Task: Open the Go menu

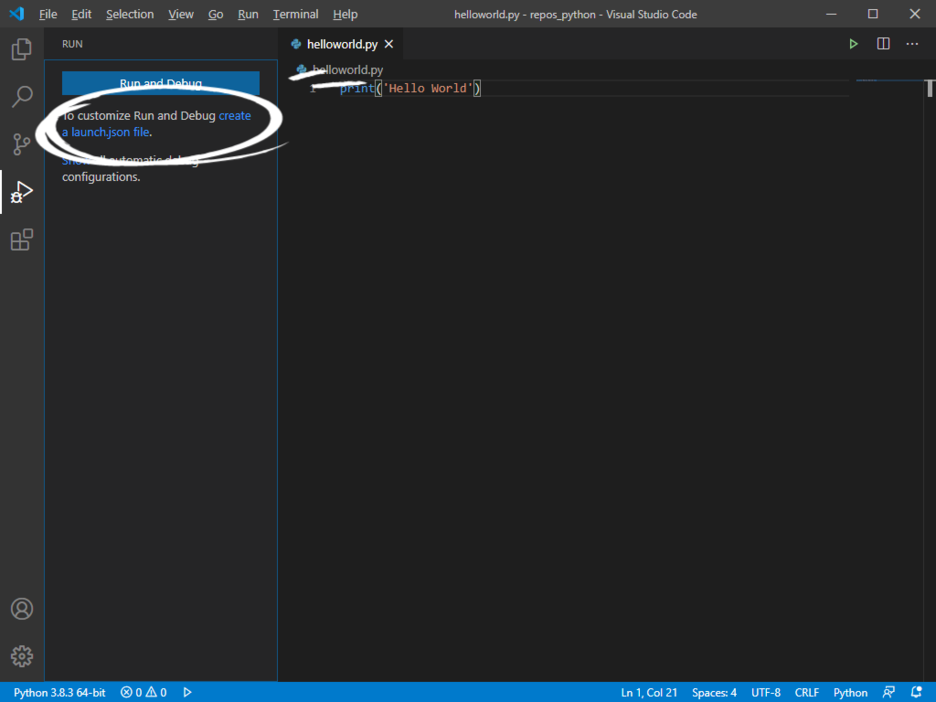Action: (x=215, y=14)
